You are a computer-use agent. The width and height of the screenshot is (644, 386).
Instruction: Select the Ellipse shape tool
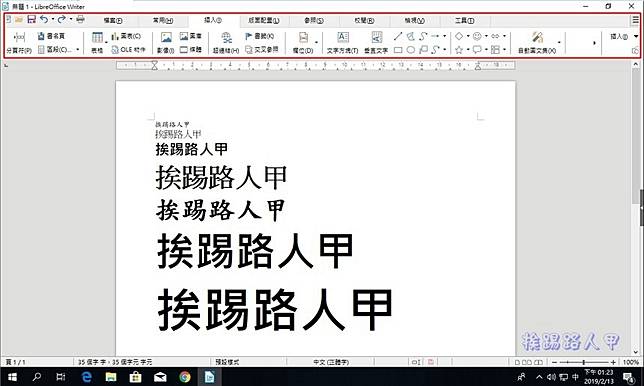point(410,50)
